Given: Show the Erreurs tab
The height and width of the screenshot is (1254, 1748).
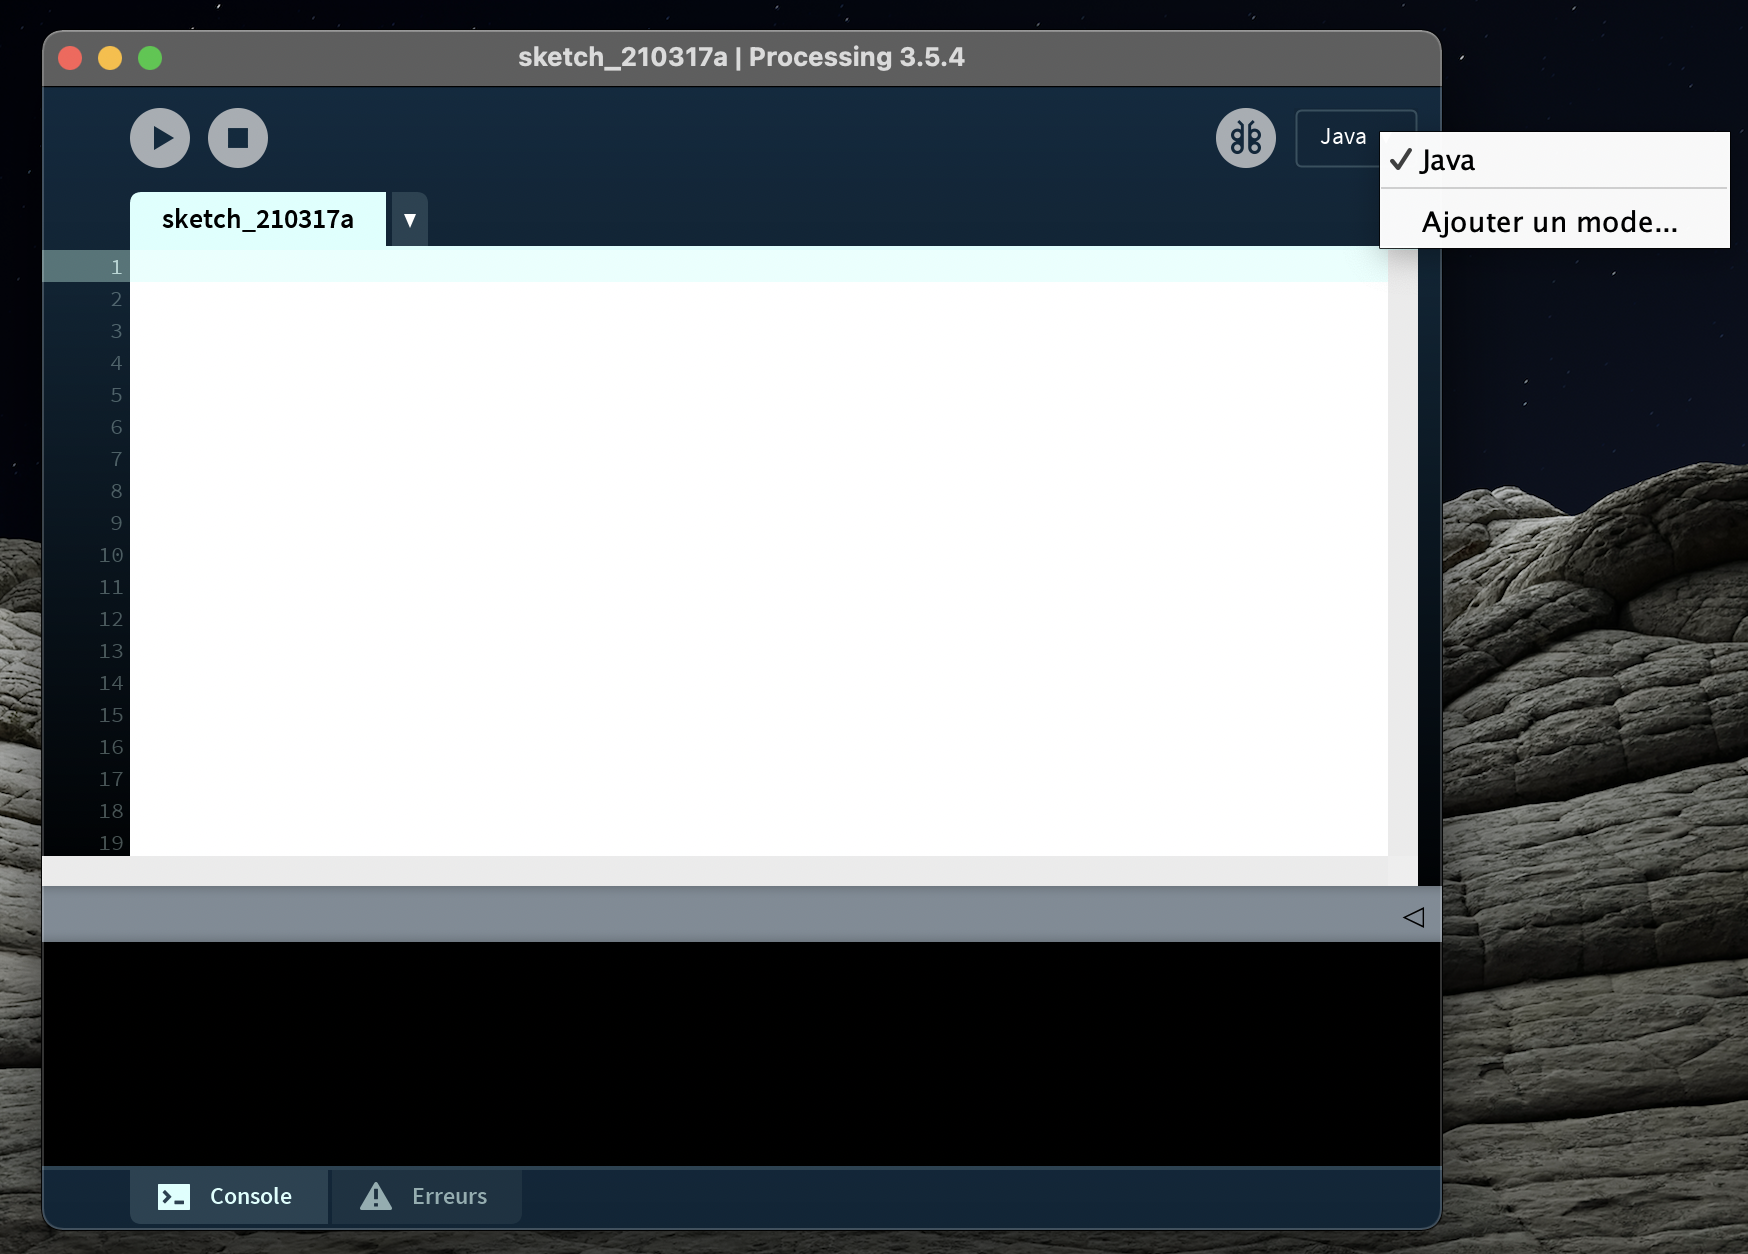Looking at the screenshot, I should click(426, 1196).
